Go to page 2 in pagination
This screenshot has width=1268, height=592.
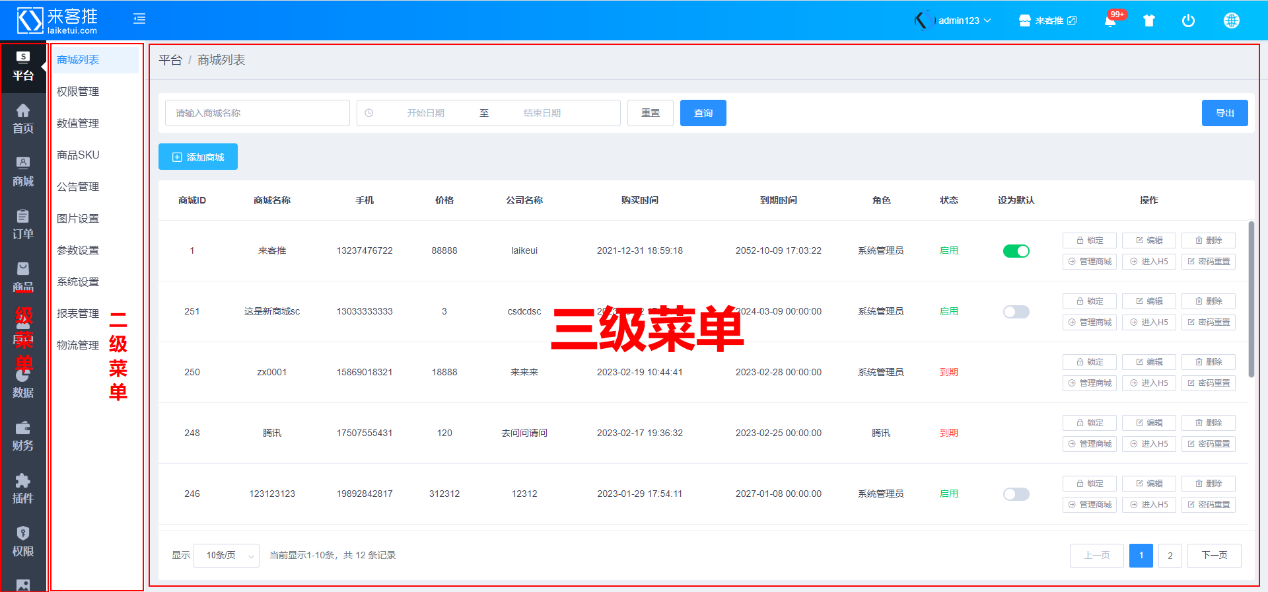[1170, 556]
